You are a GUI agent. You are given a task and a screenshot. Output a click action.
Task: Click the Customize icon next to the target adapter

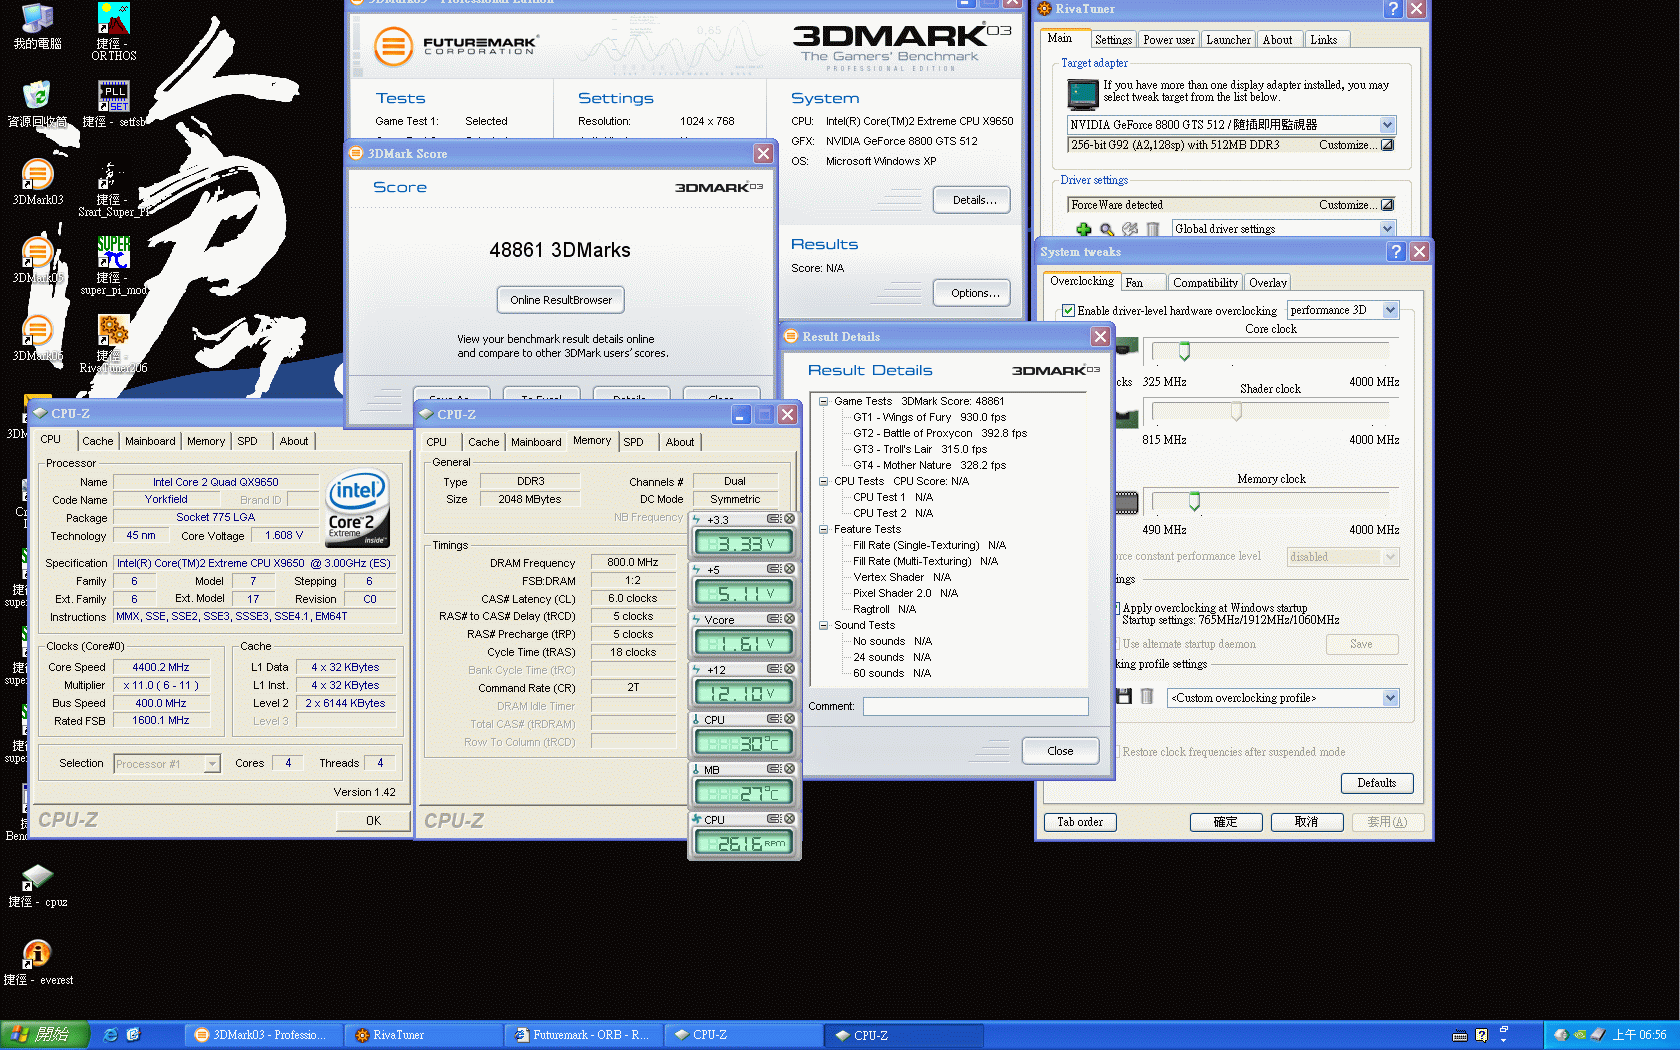[x=1387, y=145]
